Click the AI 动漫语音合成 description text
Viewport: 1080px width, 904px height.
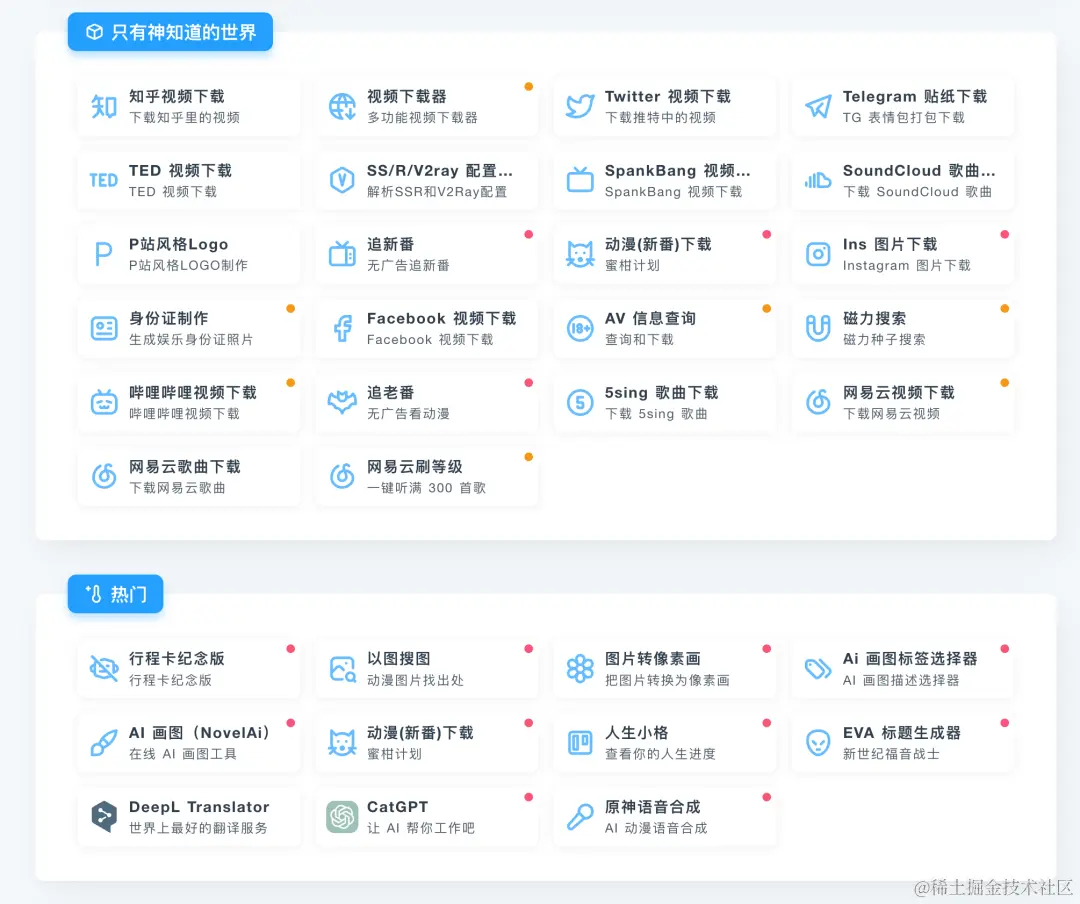point(656,828)
